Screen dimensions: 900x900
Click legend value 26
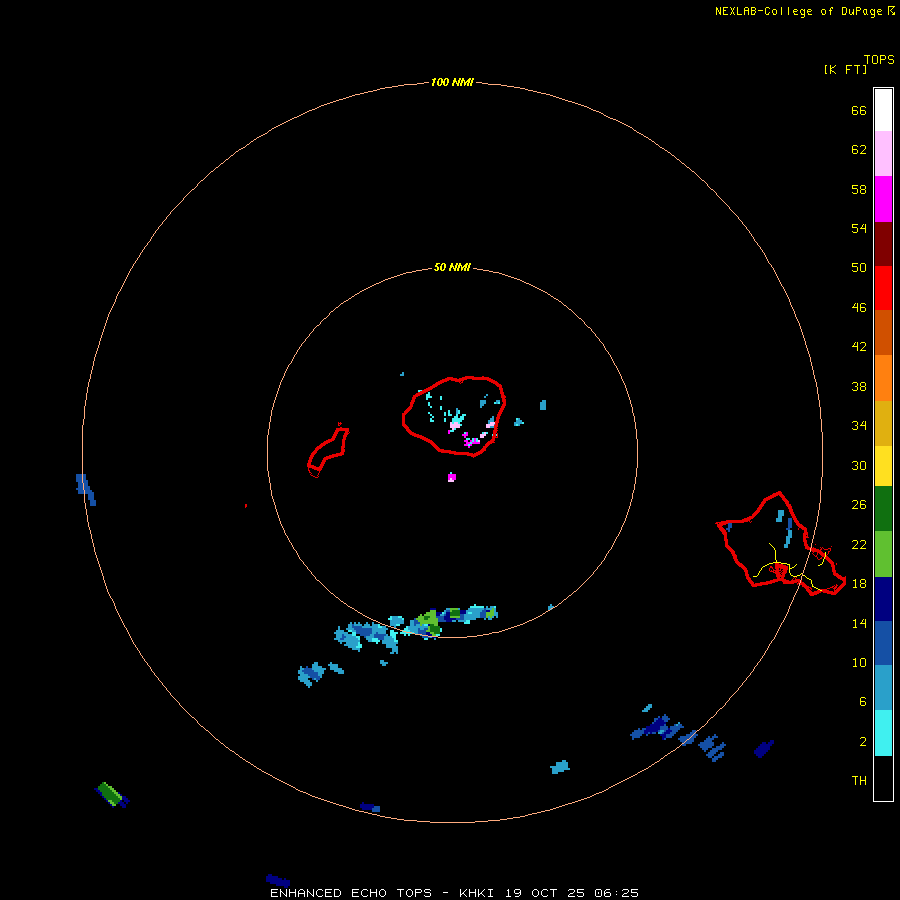coord(859,505)
